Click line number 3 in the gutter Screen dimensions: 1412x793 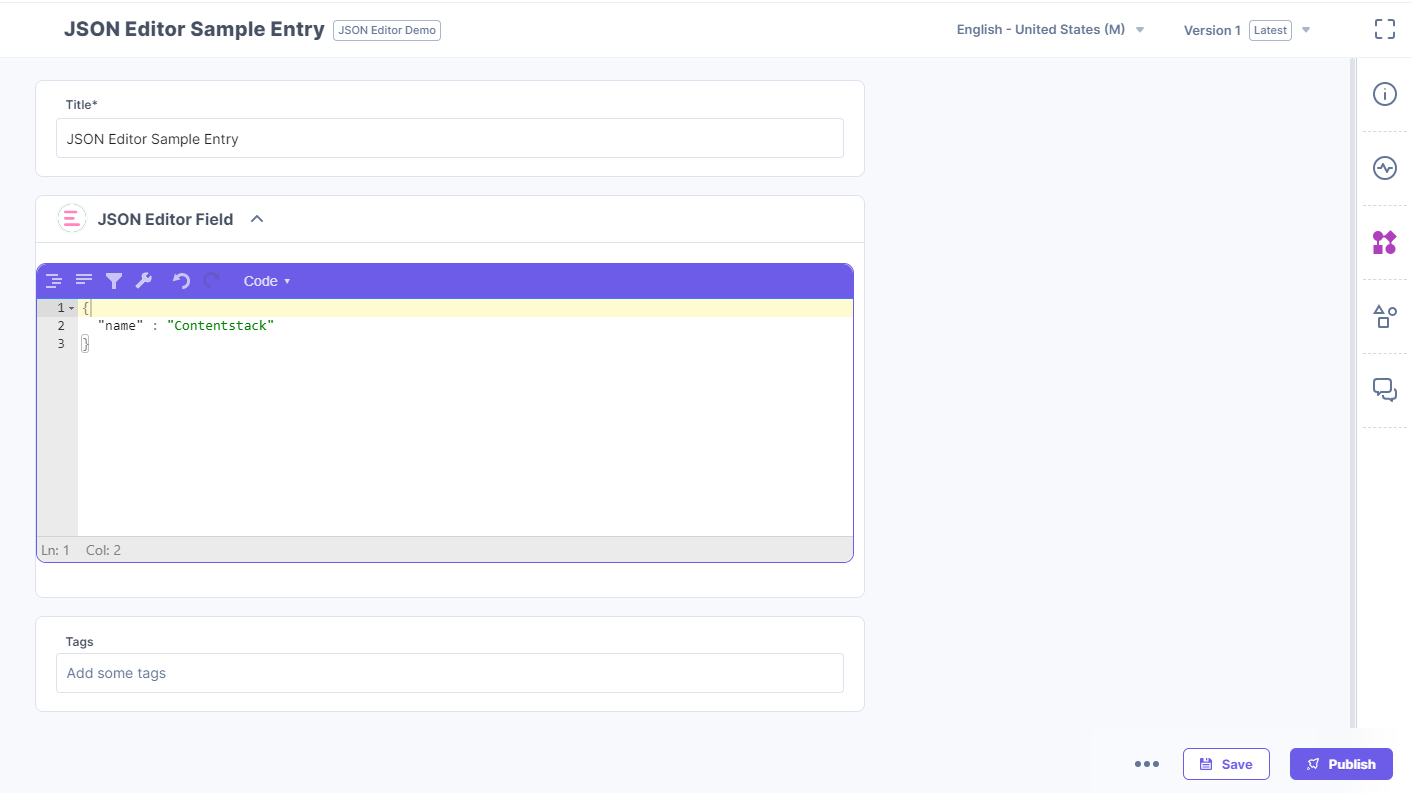pyautogui.click(x=61, y=344)
